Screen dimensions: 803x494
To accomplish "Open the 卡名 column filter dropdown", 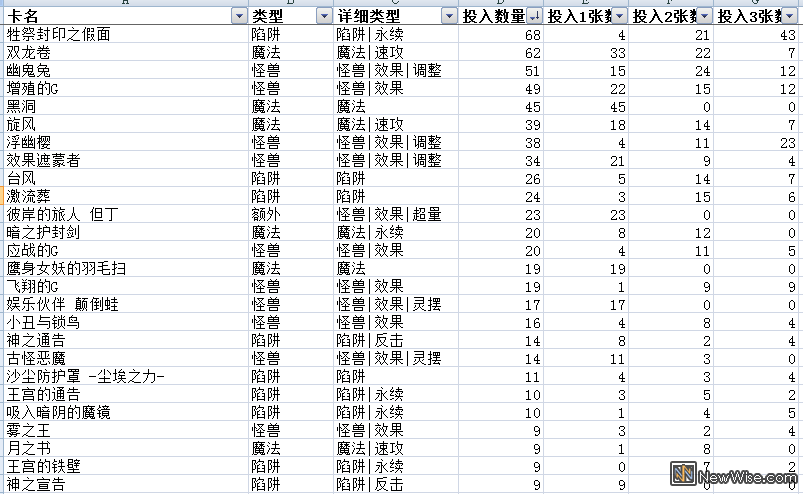I will pos(239,16).
